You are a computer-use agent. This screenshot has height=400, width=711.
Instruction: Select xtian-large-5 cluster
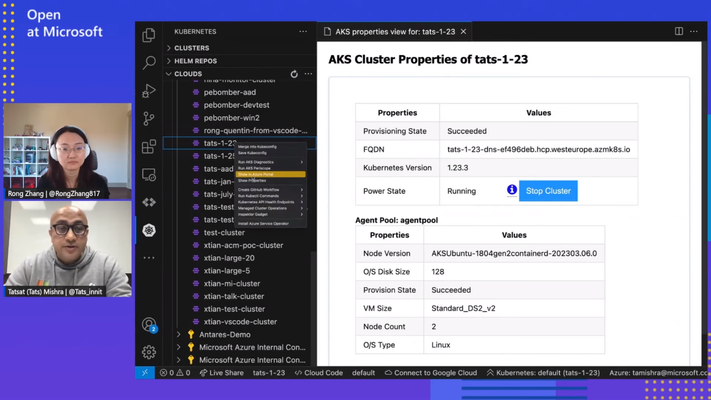tap(227, 270)
